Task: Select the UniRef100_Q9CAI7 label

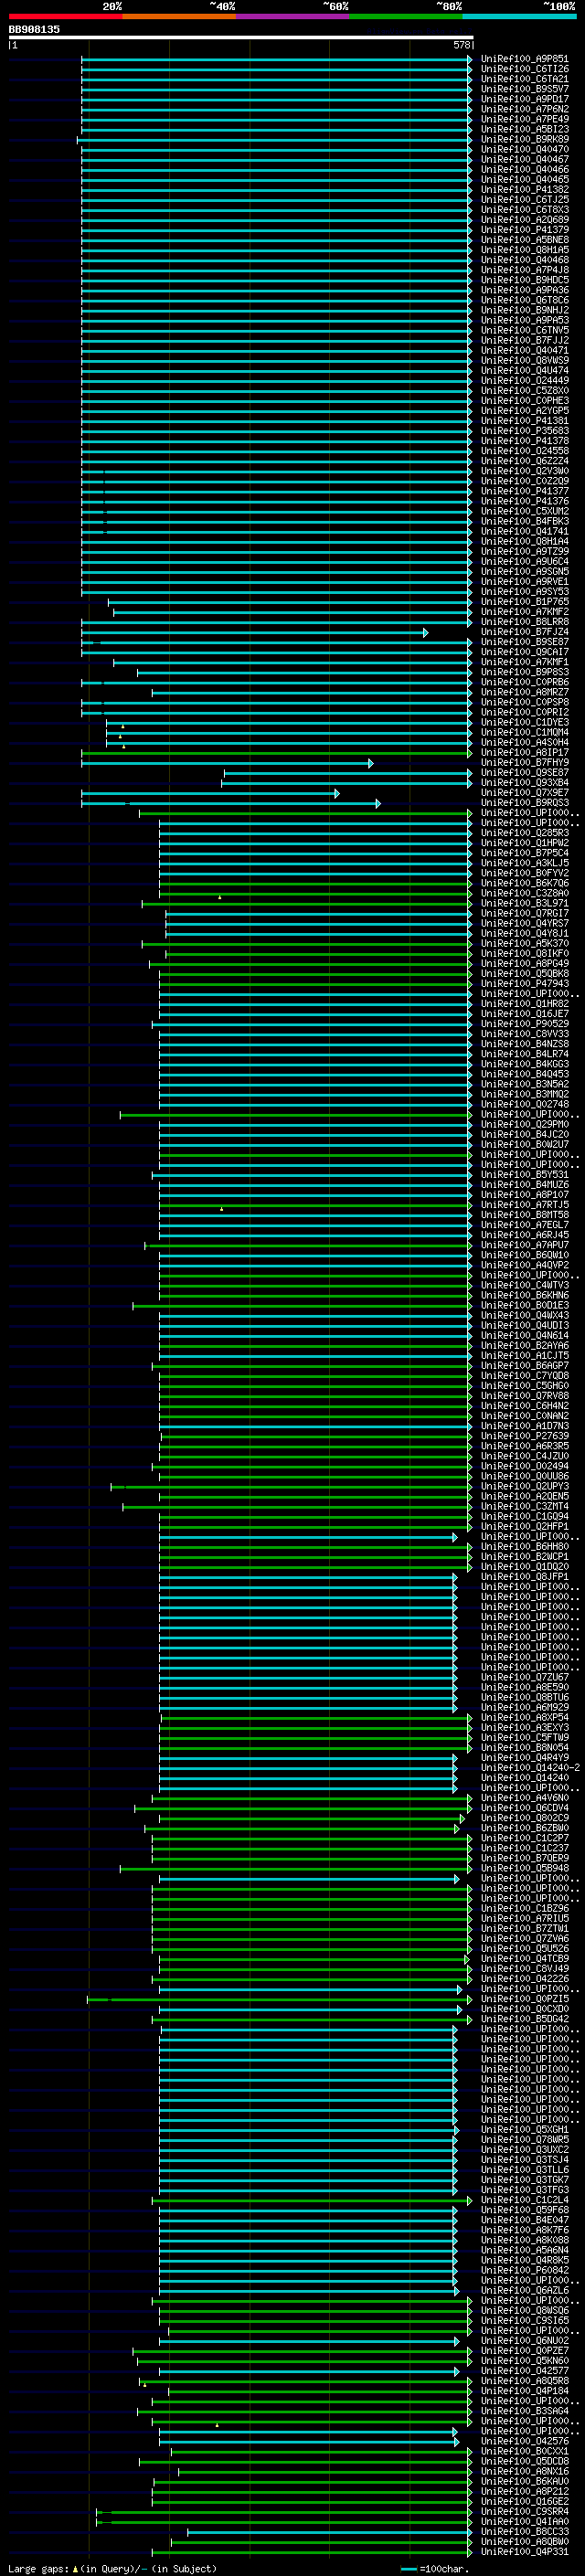Action: tap(524, 652)
